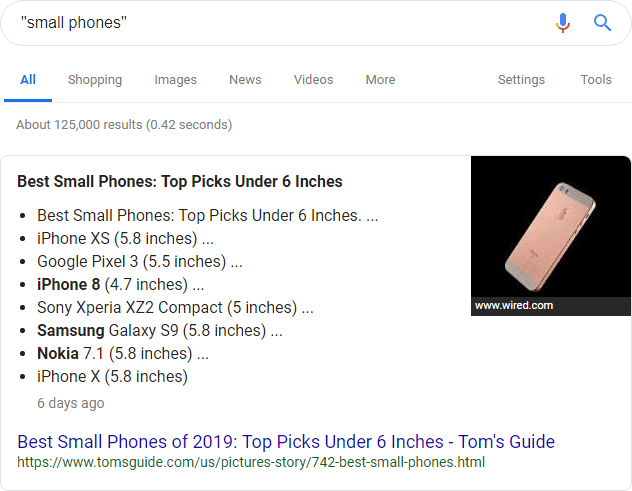Click the Sony Xperia XZ2 Compact list item
Image resolution: width=632 pixels, height=491 pixels.
point(175,307)
